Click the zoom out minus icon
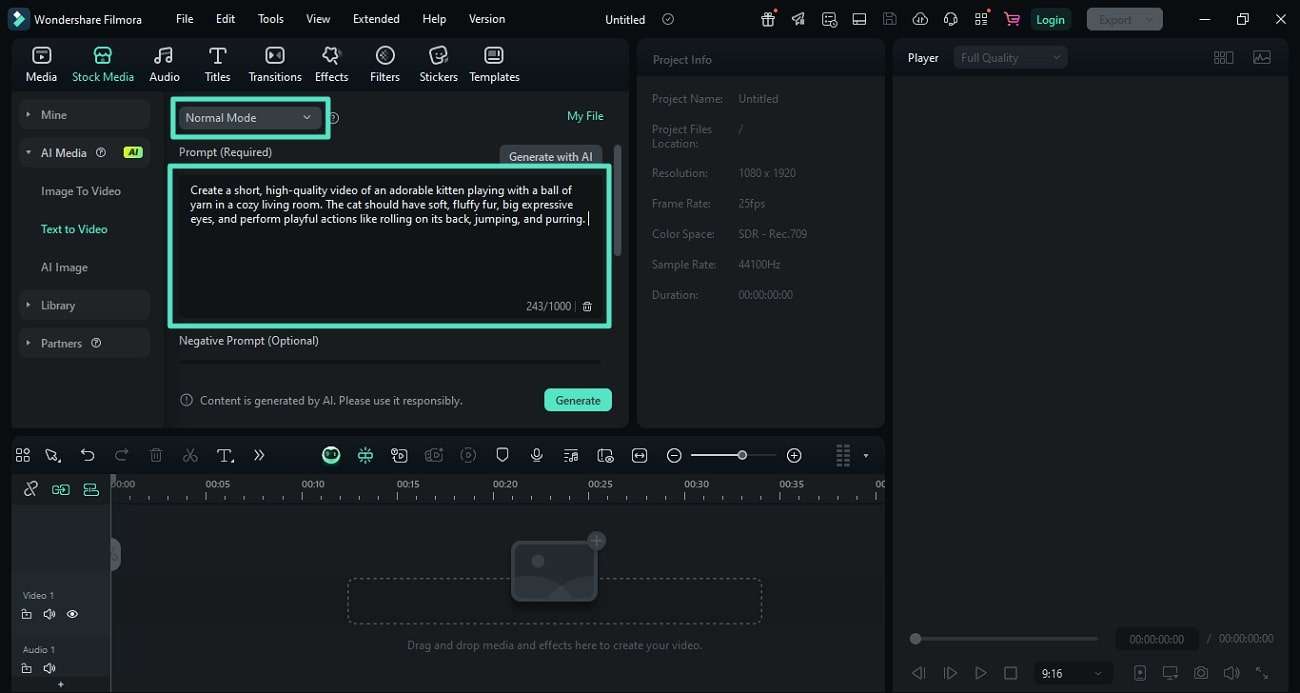The height and width of the screenshot is (693, 1300). click(674, 455)
